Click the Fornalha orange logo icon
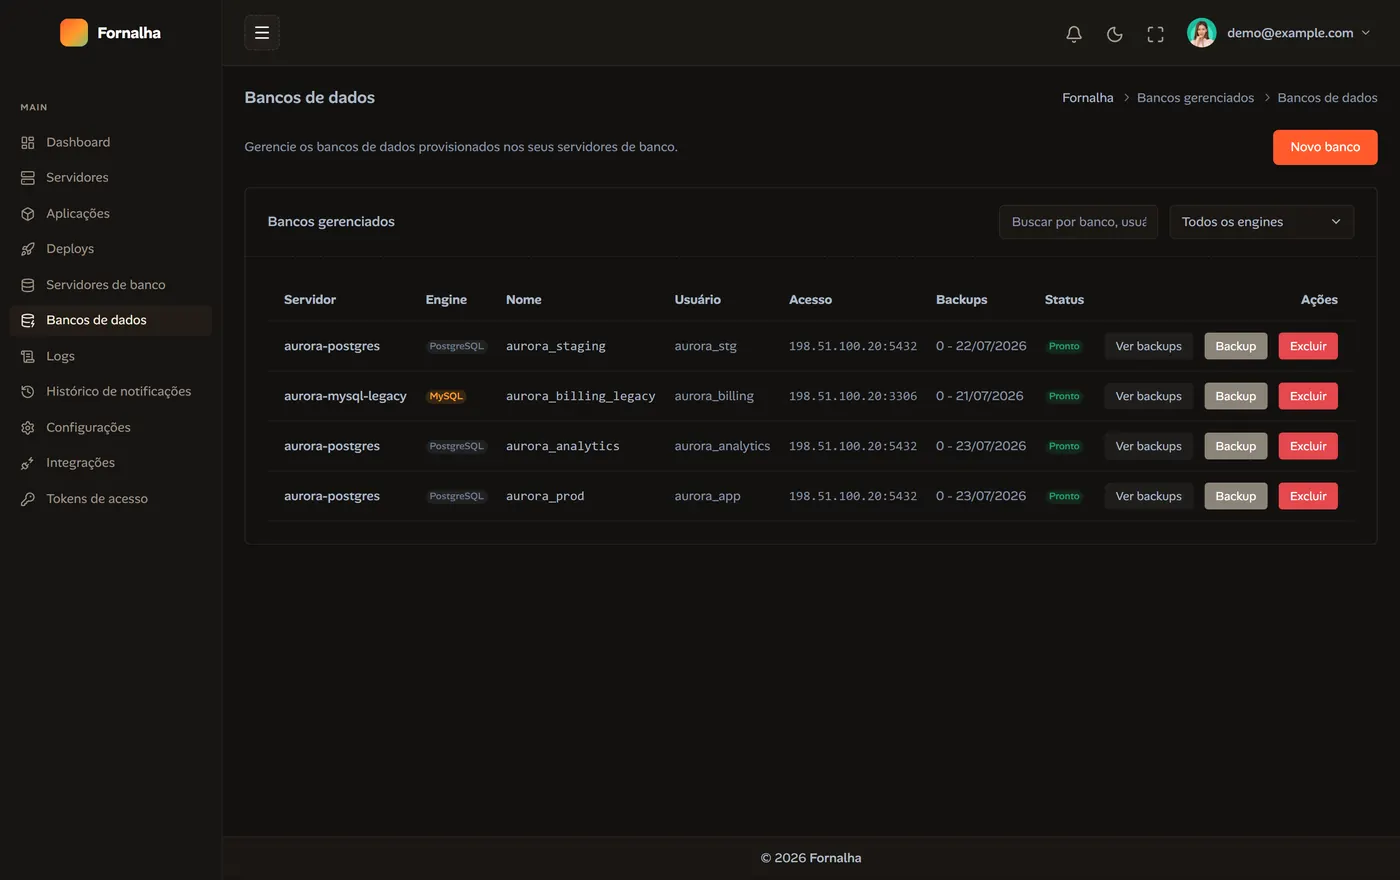This screenshot has width=1400, height=880. 74,33
